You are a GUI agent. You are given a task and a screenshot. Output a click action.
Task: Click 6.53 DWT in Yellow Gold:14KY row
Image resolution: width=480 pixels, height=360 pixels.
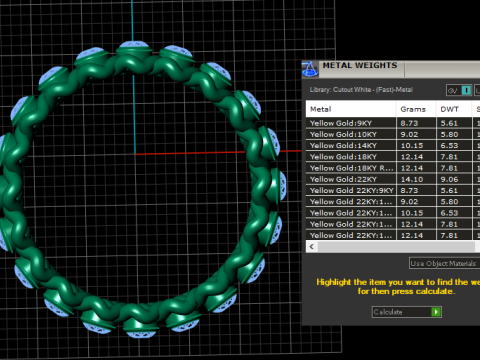point(449,145)
